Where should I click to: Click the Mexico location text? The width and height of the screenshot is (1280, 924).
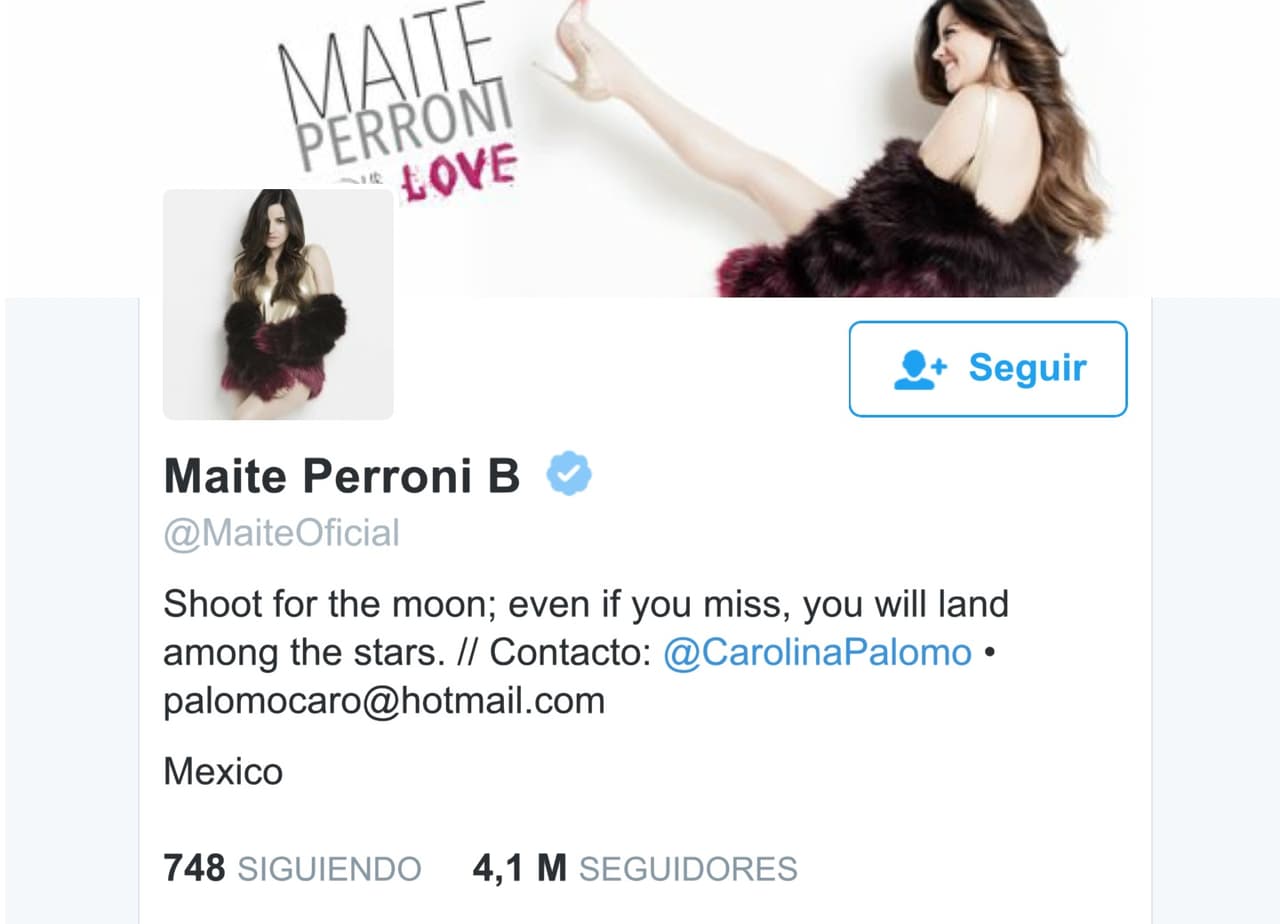click(223, 772)
